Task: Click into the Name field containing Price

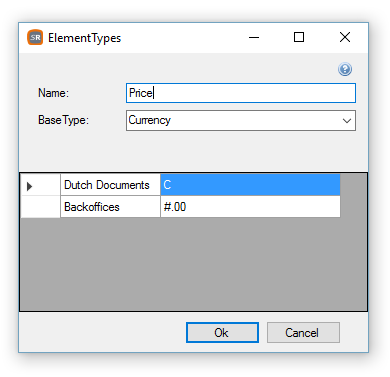Action: point(241,93)
